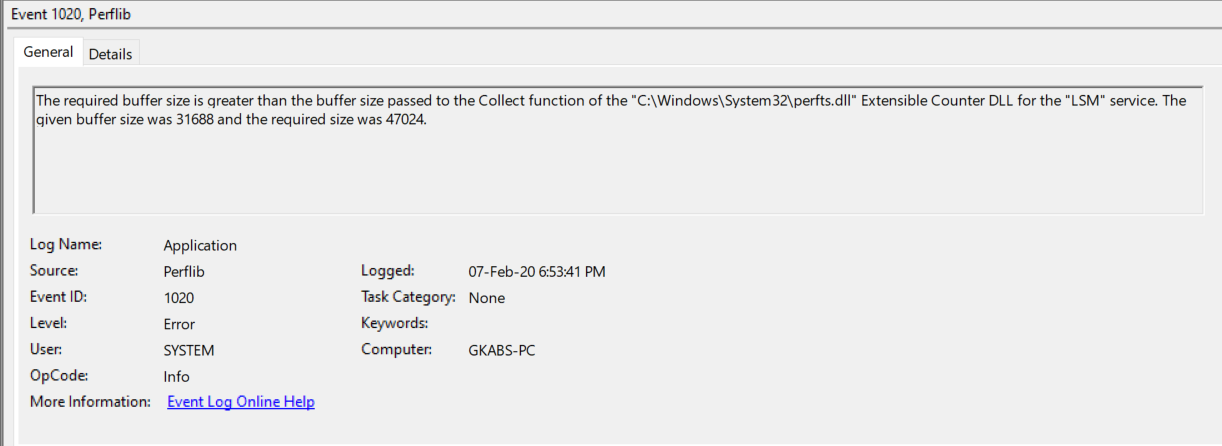Click the Source value Perflib
The width and height of the screenshot is (1222, 446).
click(184, 271)
